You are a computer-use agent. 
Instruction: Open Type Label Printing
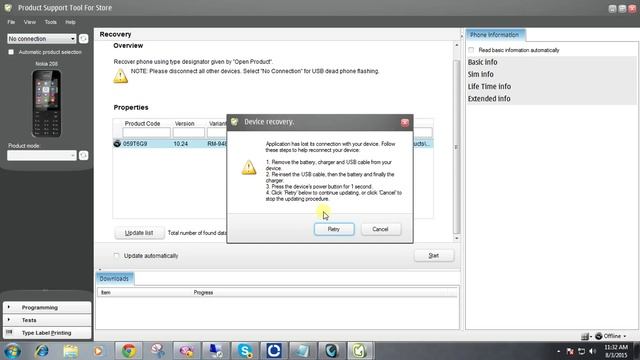47,333
